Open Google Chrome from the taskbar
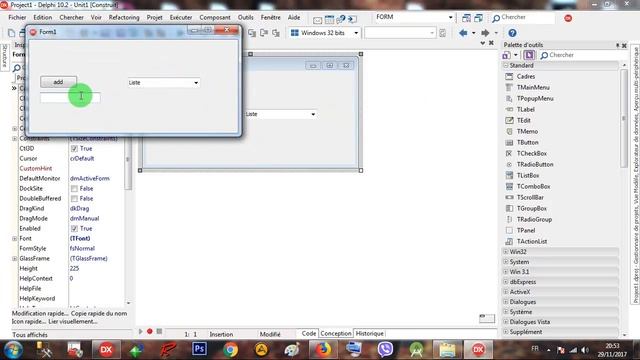Viewport: 640px width, 360px height. [x=231, y=350]
